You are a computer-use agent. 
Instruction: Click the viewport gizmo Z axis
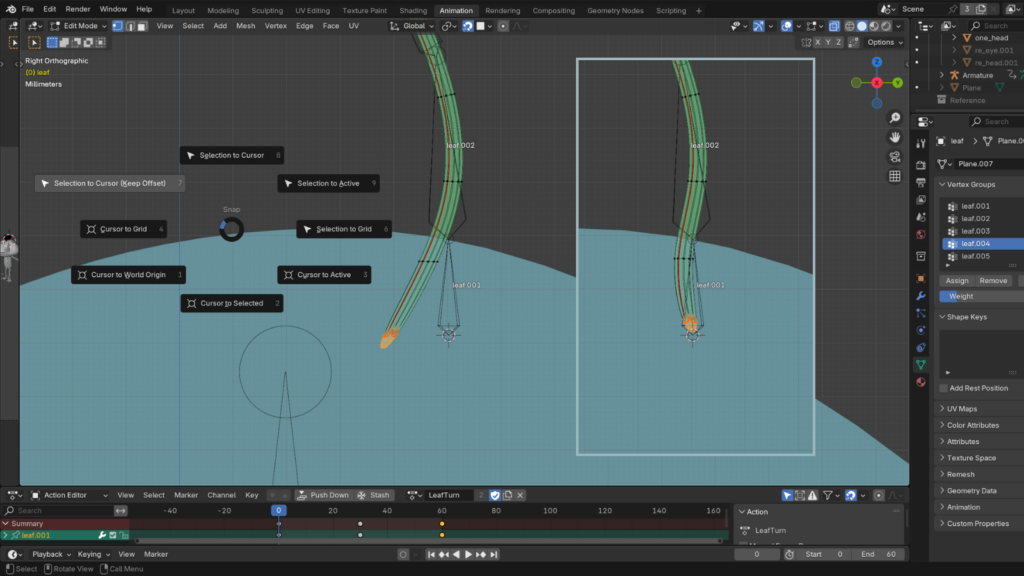coord(876,62)
